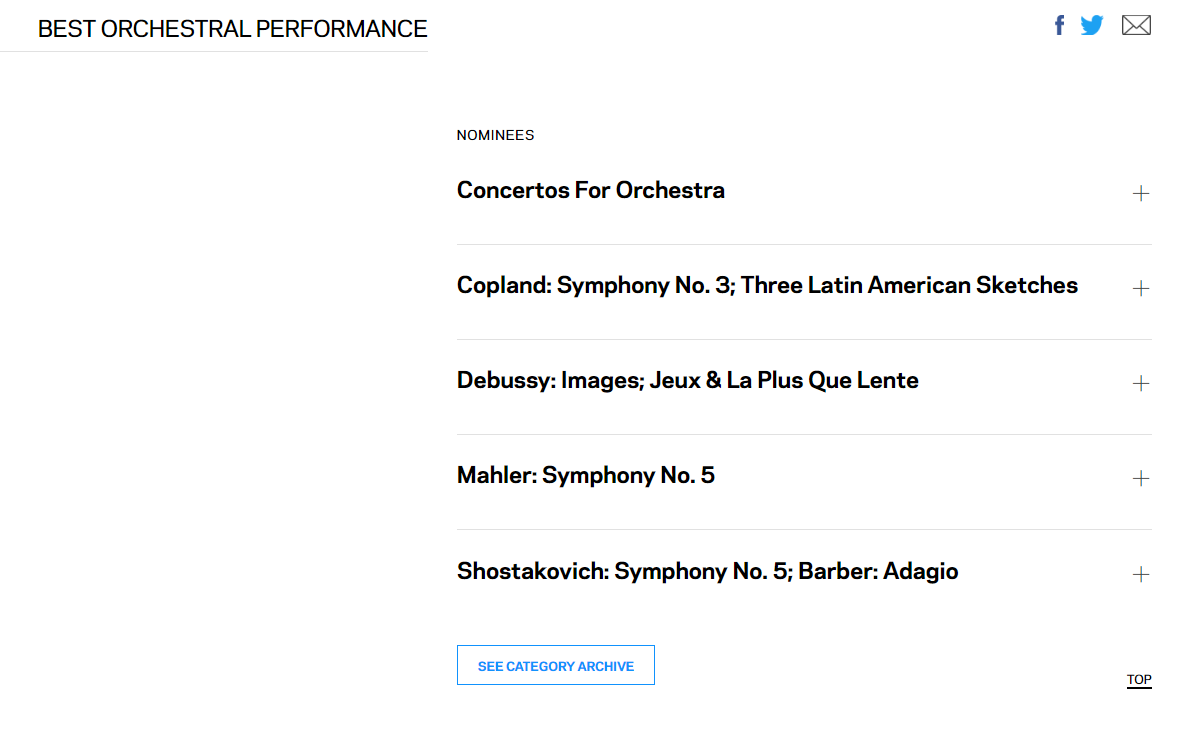Open the Copland: Symphony No. 3 nominee title

pos(600,285)
